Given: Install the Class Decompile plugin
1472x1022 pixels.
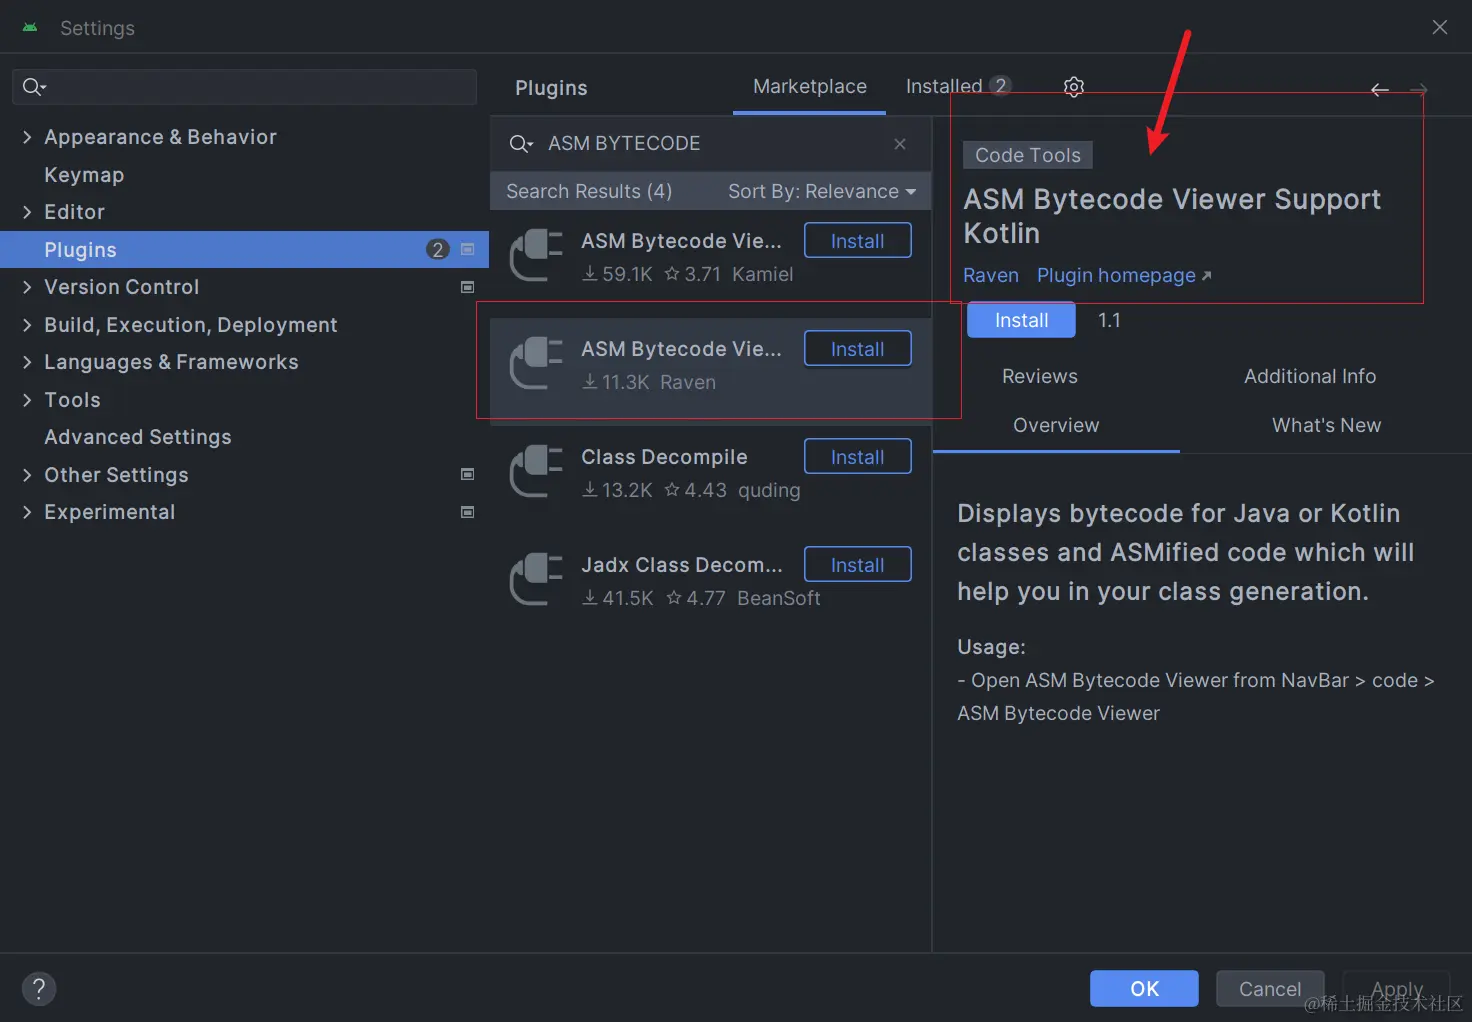Looking at the screenshot, I should [858, 457].
